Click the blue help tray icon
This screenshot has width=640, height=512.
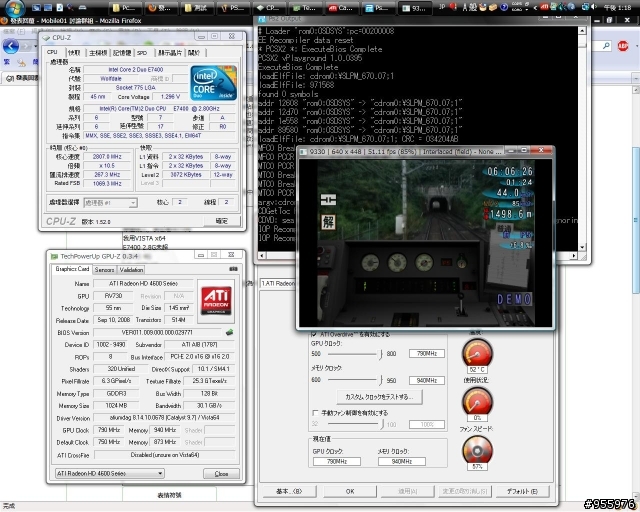point(504,7)
